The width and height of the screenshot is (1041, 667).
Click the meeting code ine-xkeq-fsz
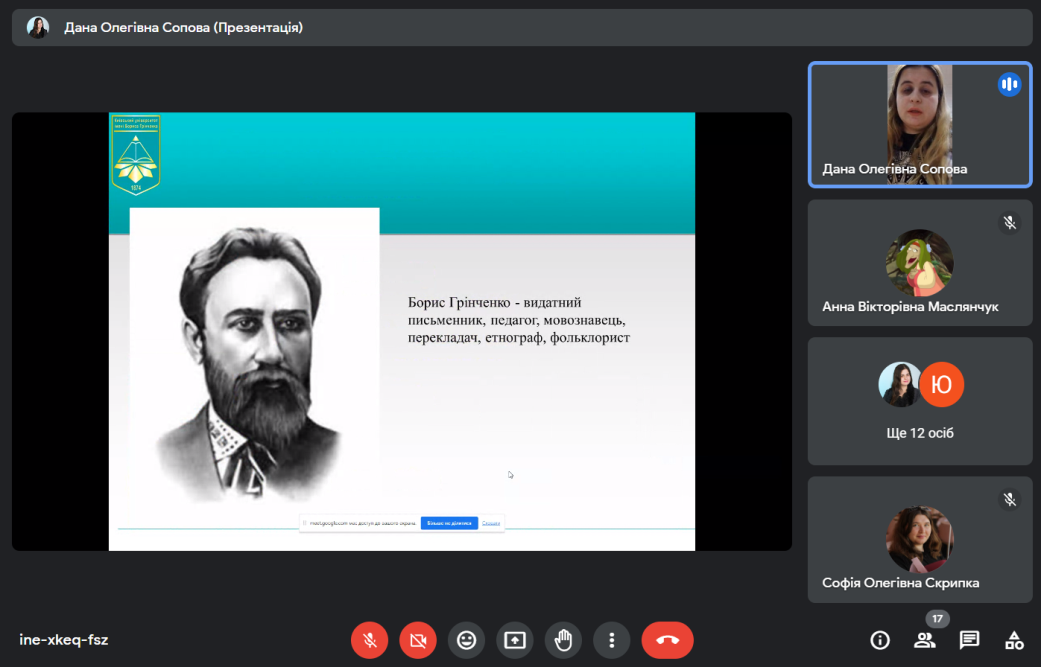(64, 640)
